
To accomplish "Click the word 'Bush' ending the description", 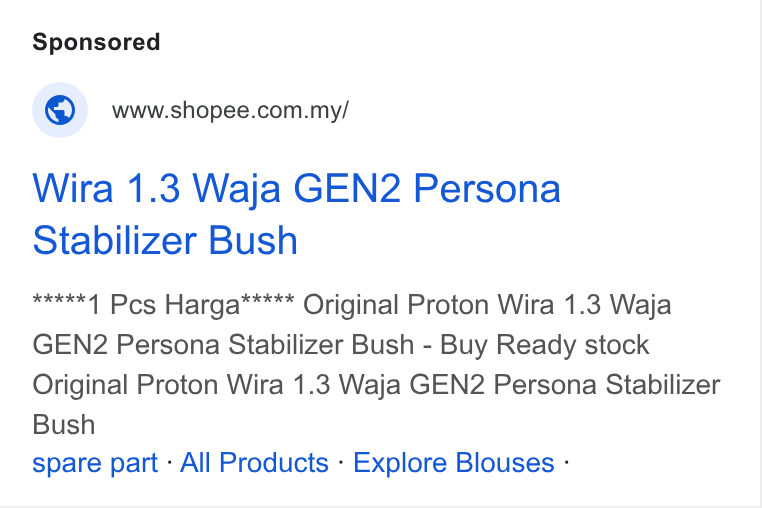I will coord(64,425).
